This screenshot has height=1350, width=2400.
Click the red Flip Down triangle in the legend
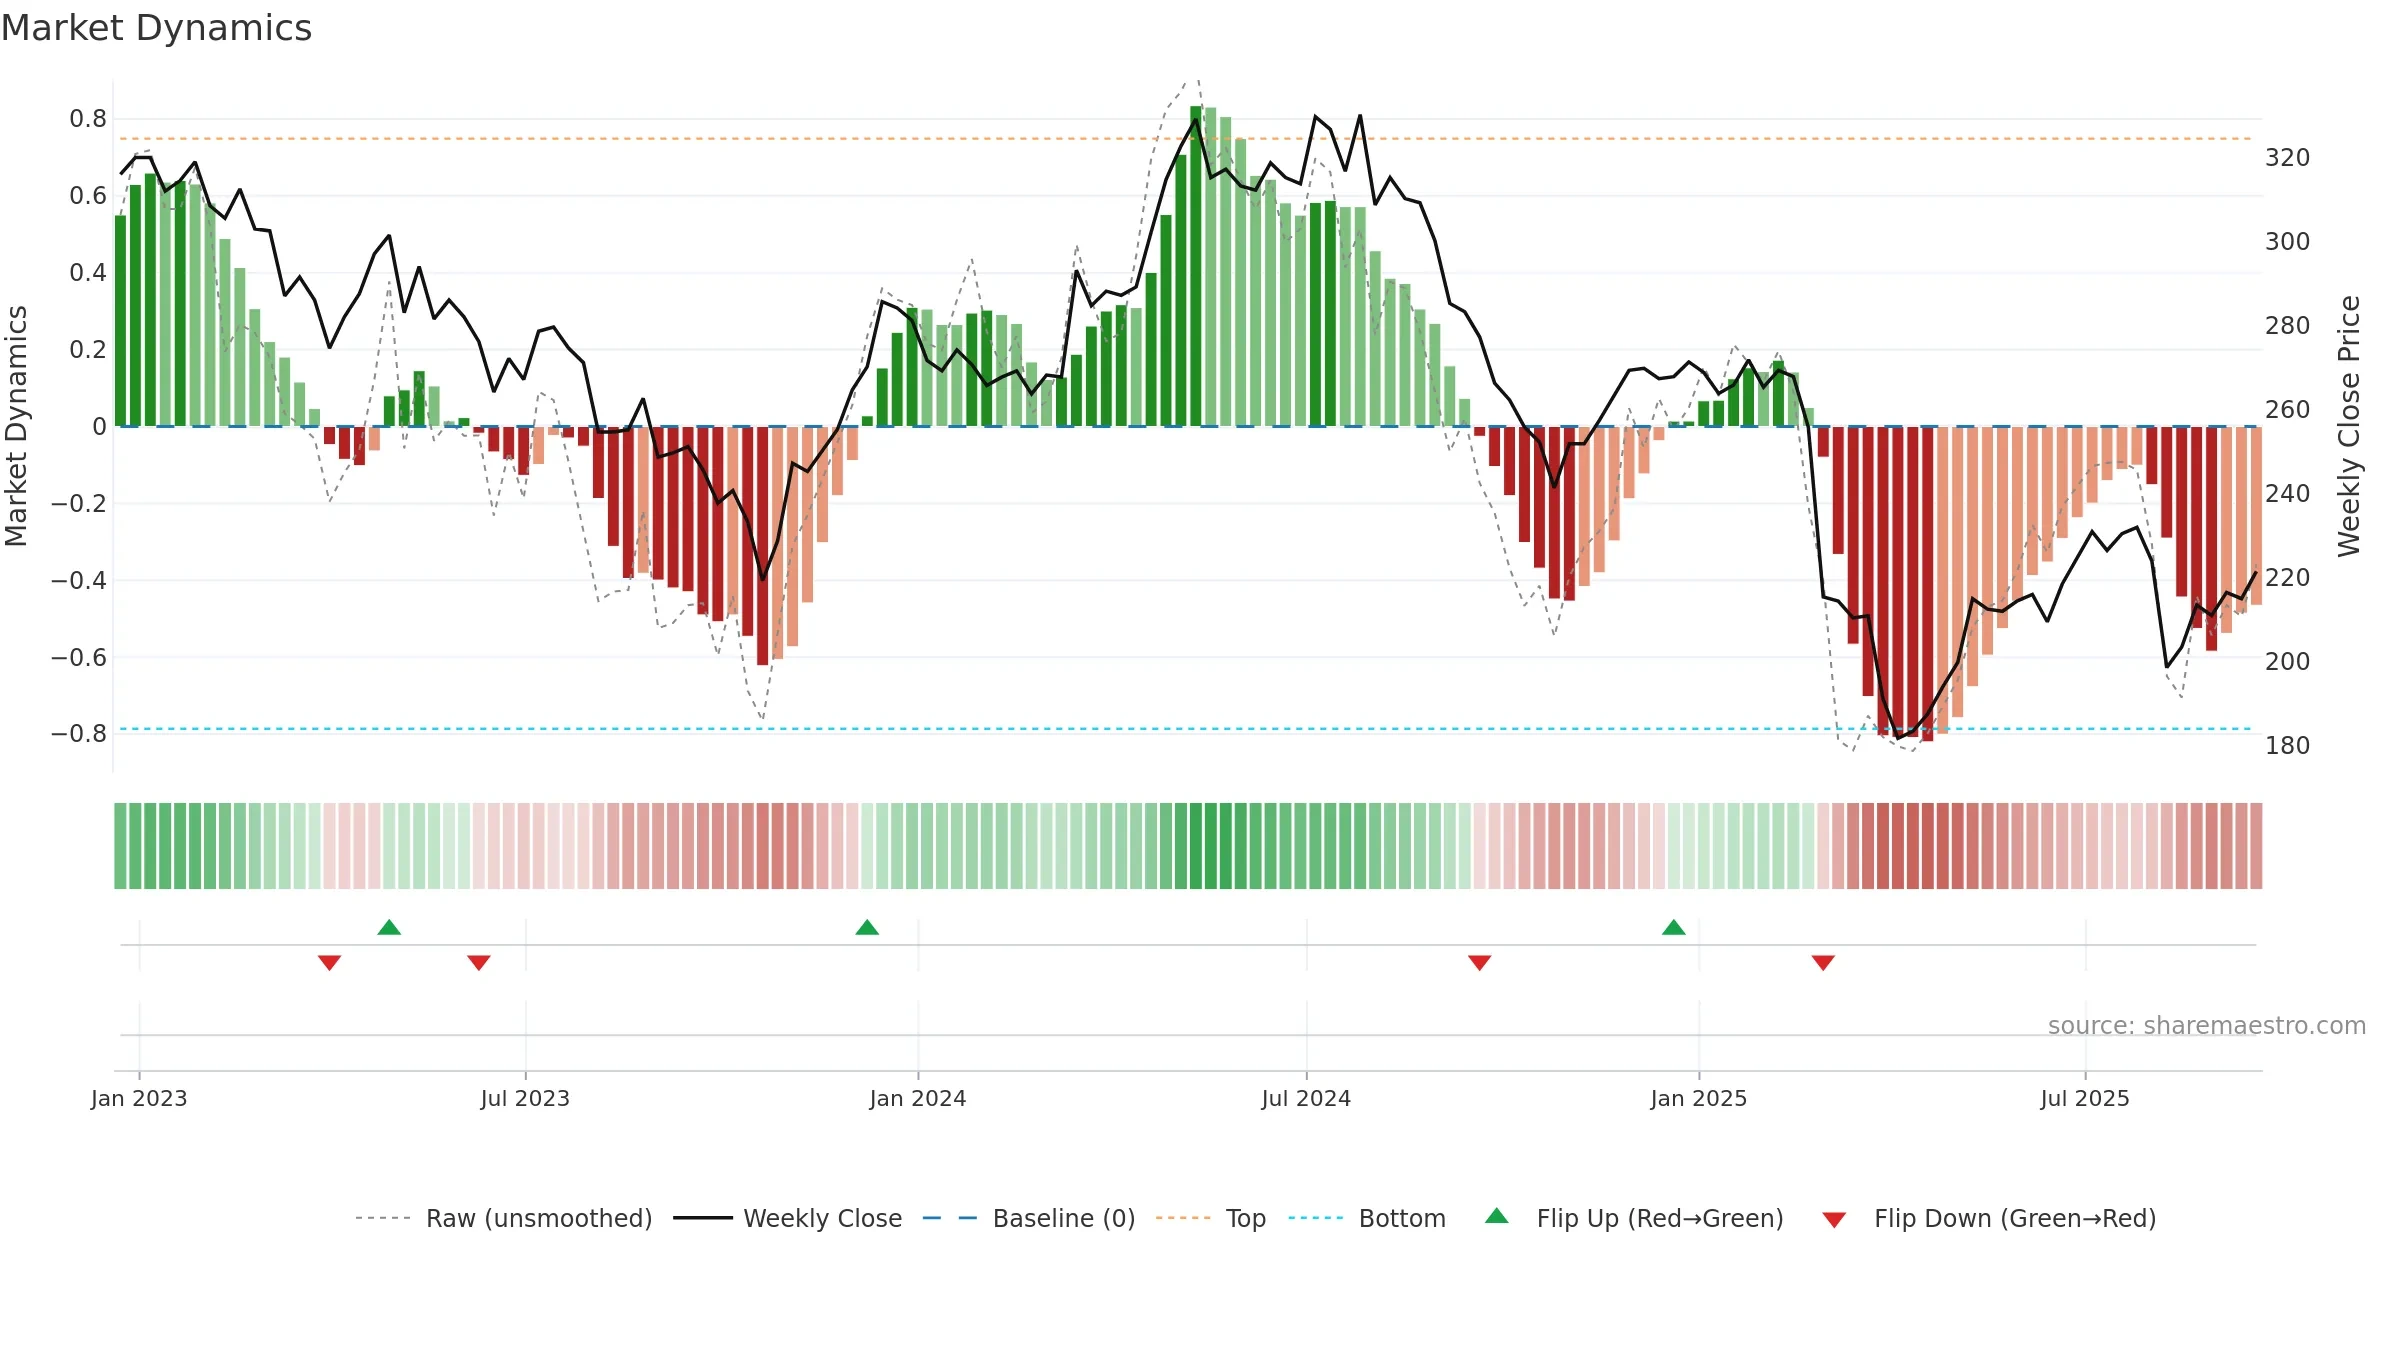click(x=1834, y=1220)
